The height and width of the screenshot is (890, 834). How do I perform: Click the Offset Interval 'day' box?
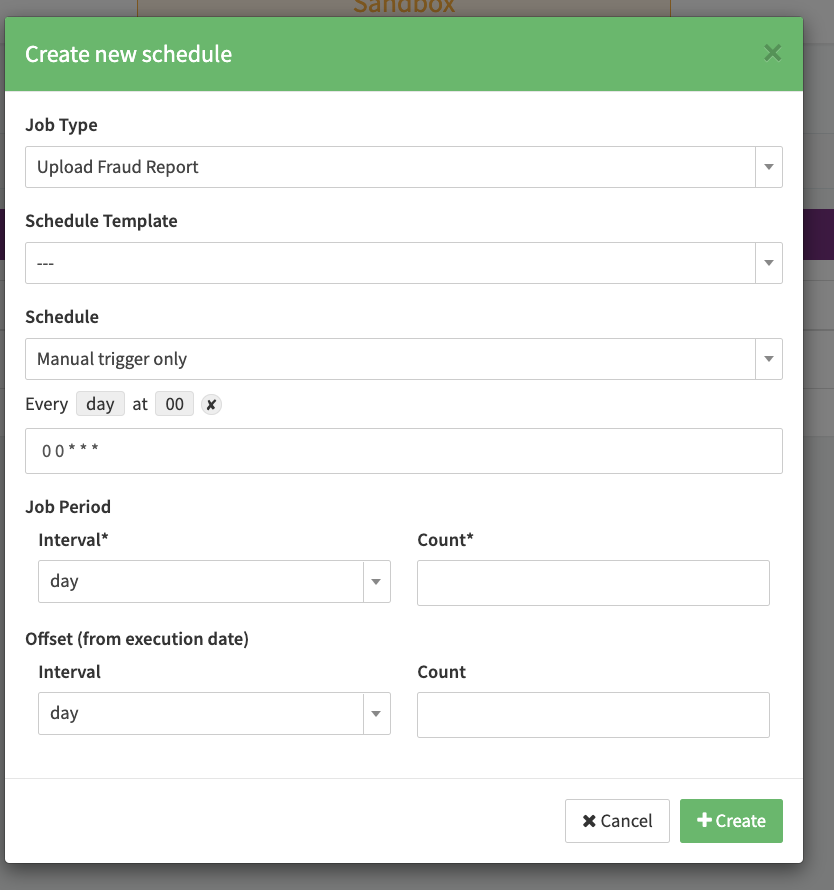tap(200, 713)
